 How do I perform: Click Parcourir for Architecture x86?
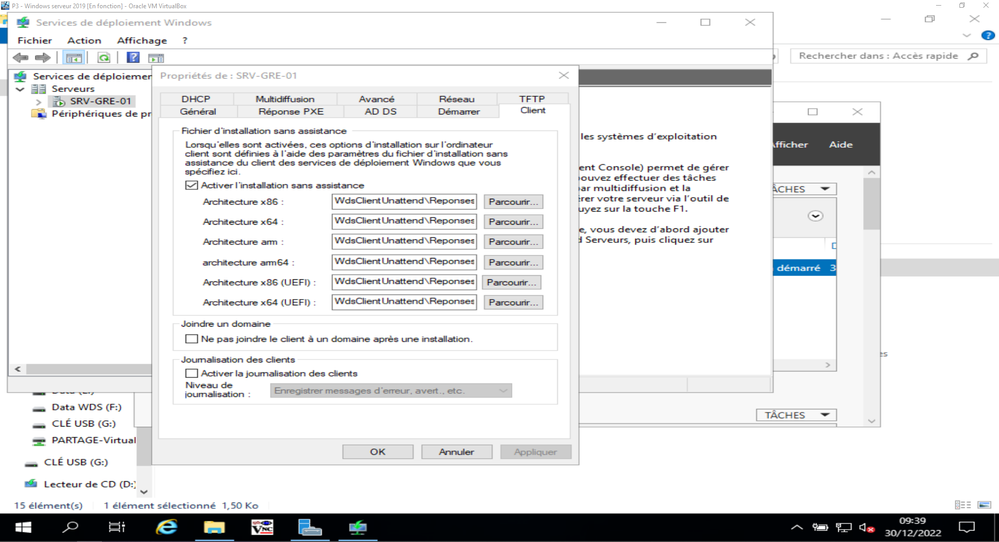tap(514, 202)
